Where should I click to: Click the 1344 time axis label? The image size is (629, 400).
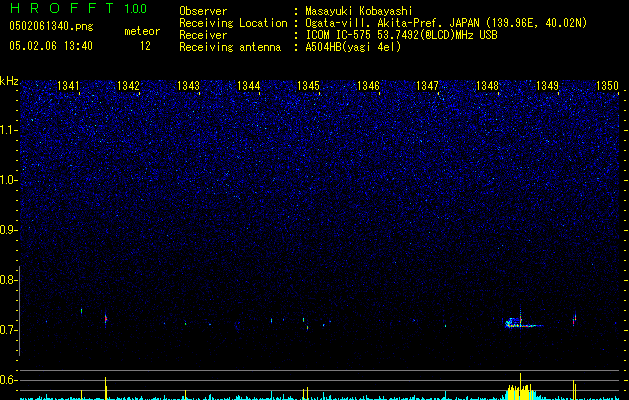click(x=248, y=85)
